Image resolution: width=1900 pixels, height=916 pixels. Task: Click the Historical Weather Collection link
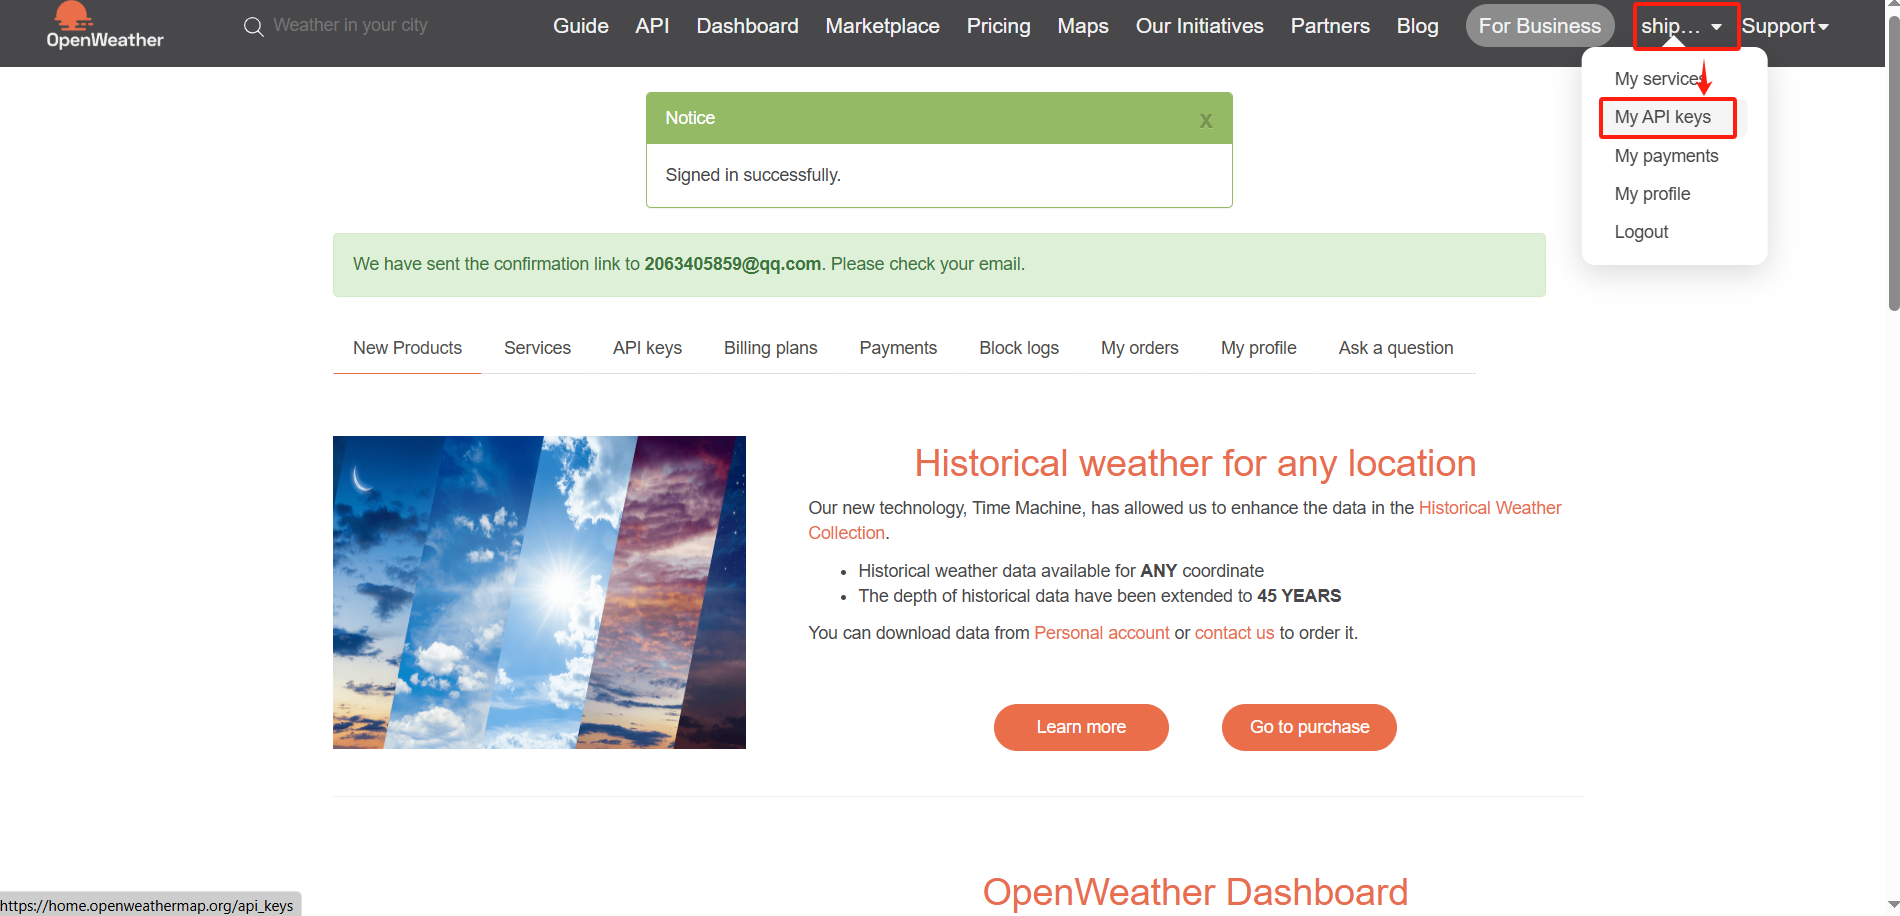(1489, 508)
